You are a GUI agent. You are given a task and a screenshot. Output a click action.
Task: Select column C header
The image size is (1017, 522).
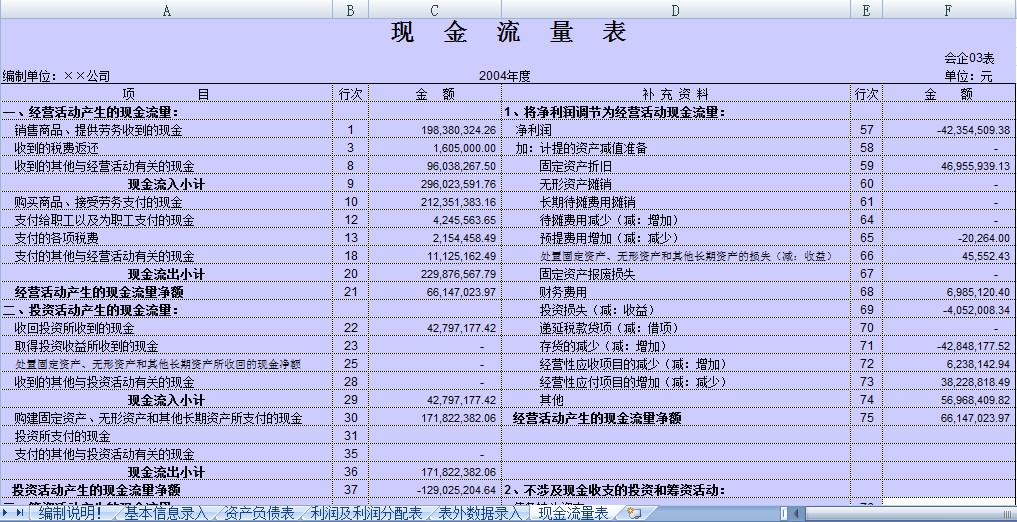click(x=435, y=10)
